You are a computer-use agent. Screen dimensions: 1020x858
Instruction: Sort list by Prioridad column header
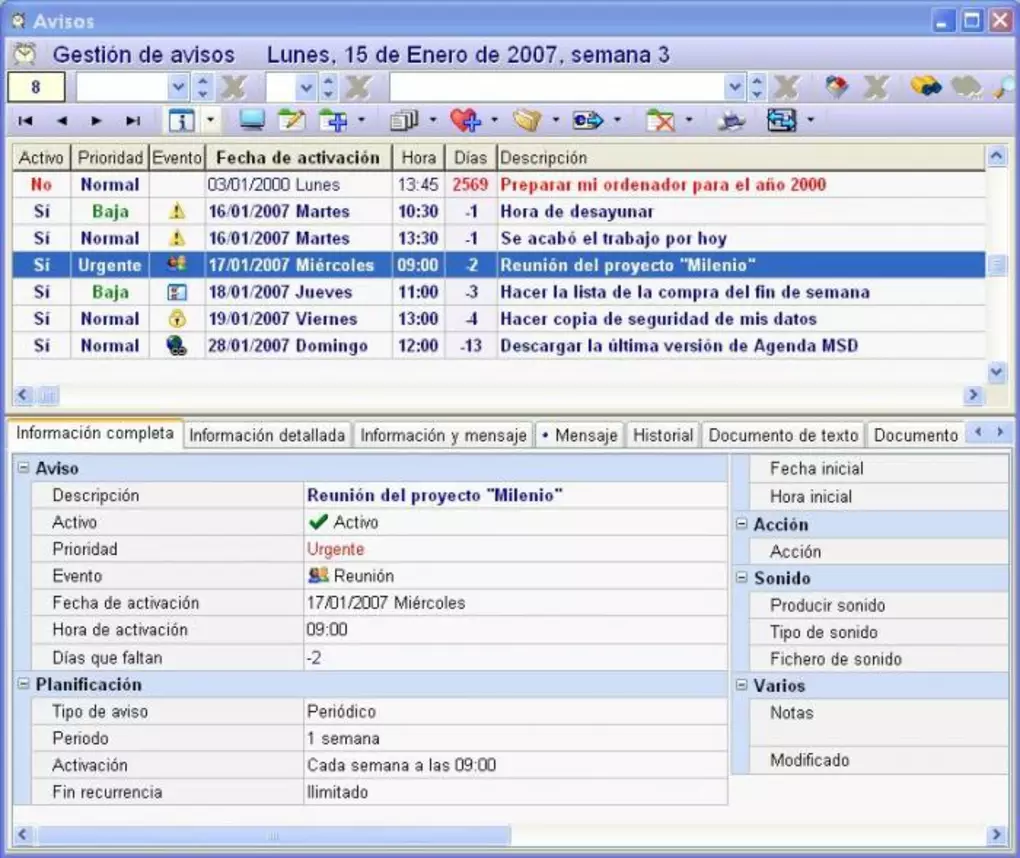[x=110, y=158]
